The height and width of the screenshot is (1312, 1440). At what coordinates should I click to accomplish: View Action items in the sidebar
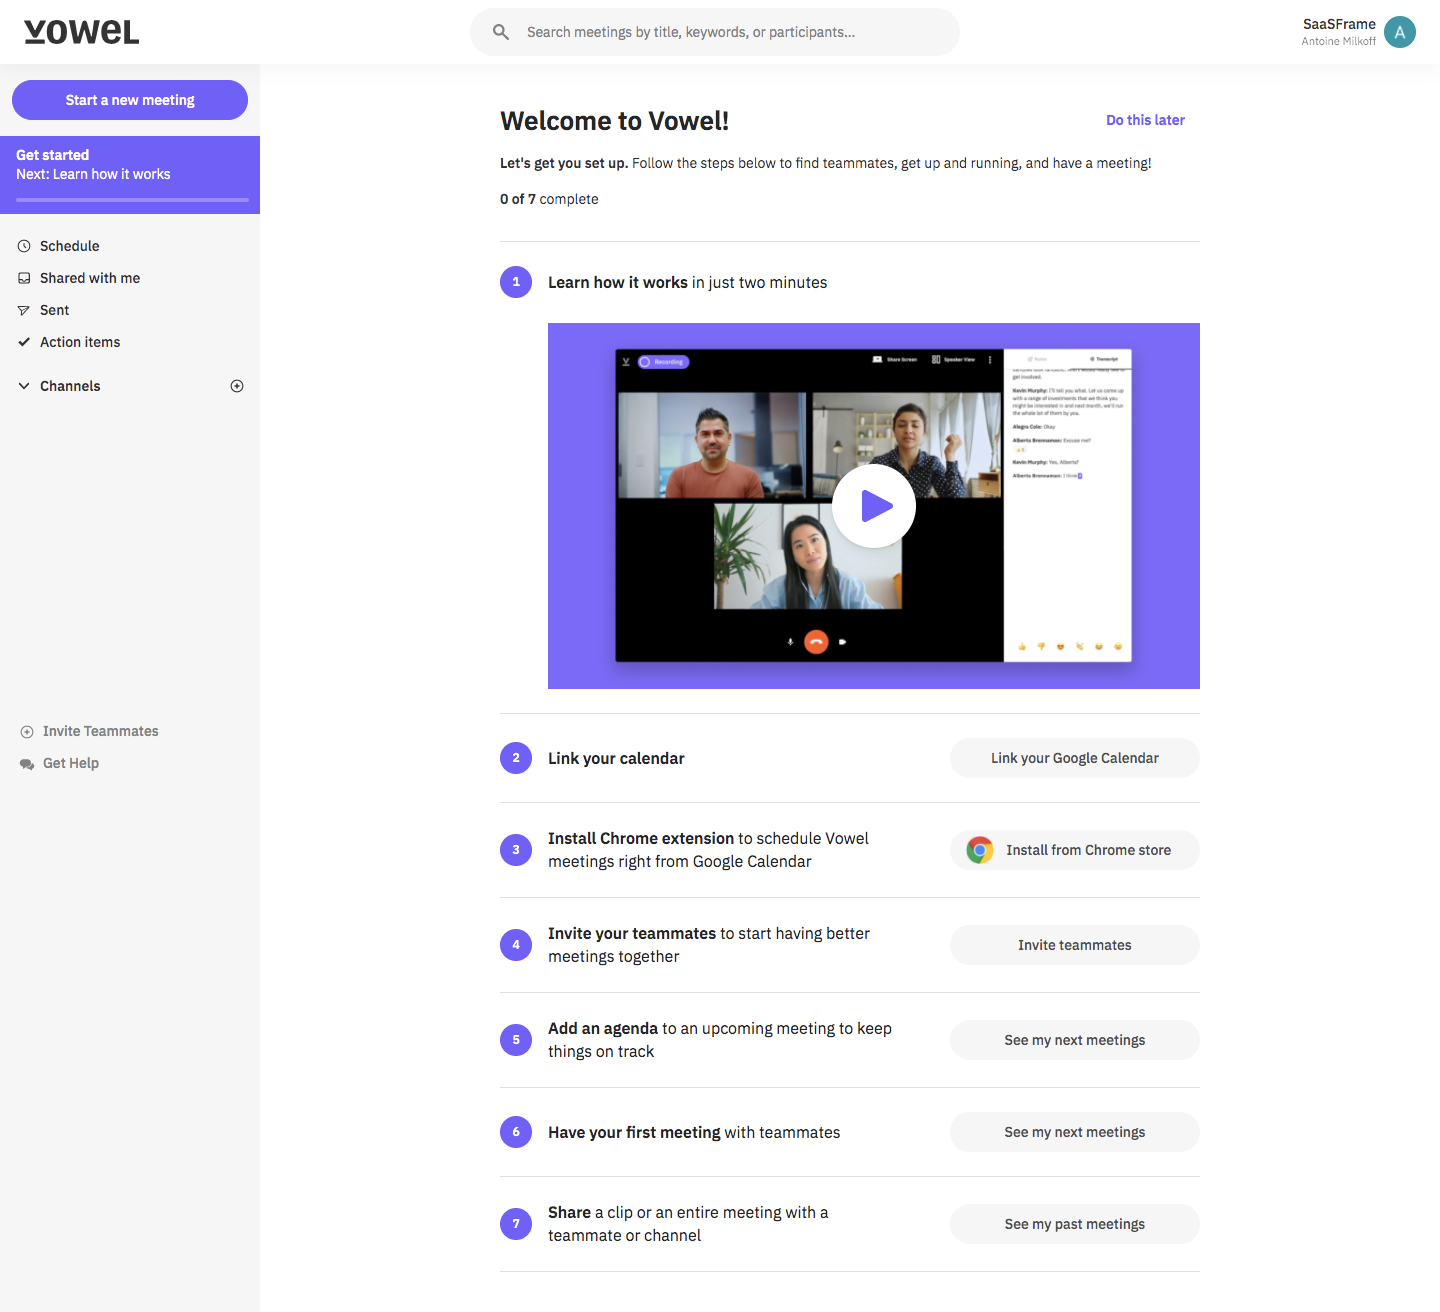coord(80,342)
